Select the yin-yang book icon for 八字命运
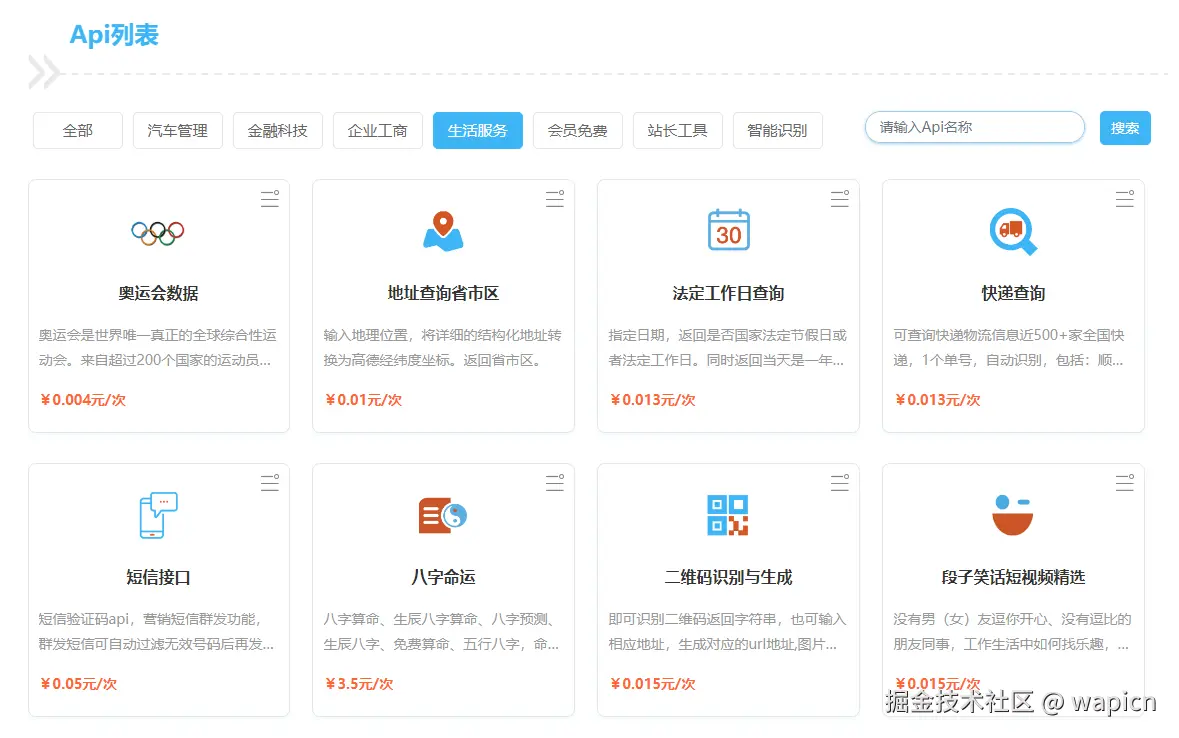1179x738 pixels. point(442,514)
